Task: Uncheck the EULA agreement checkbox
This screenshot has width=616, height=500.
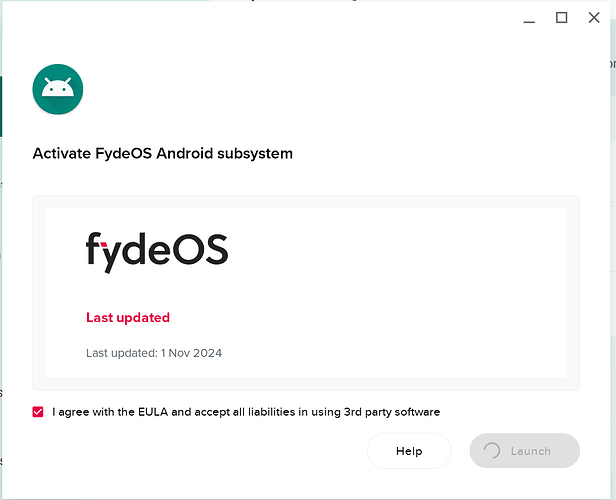Action: 39,412
